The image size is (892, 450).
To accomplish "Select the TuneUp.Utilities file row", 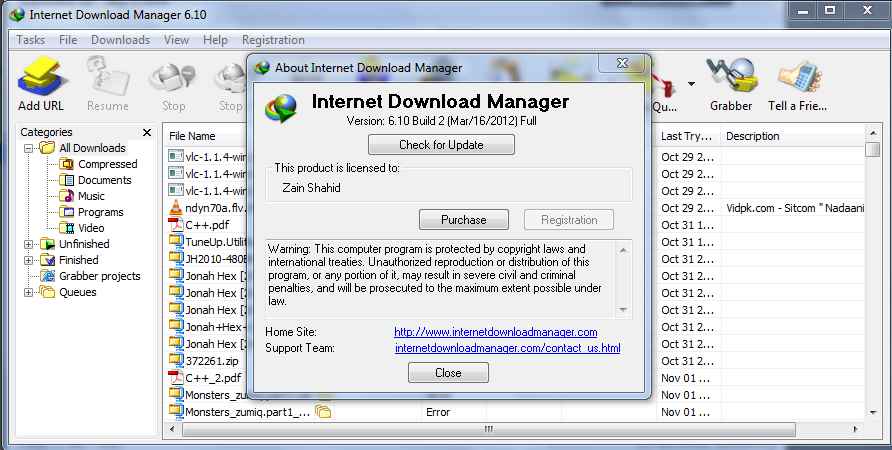I will tap(207, 242).
